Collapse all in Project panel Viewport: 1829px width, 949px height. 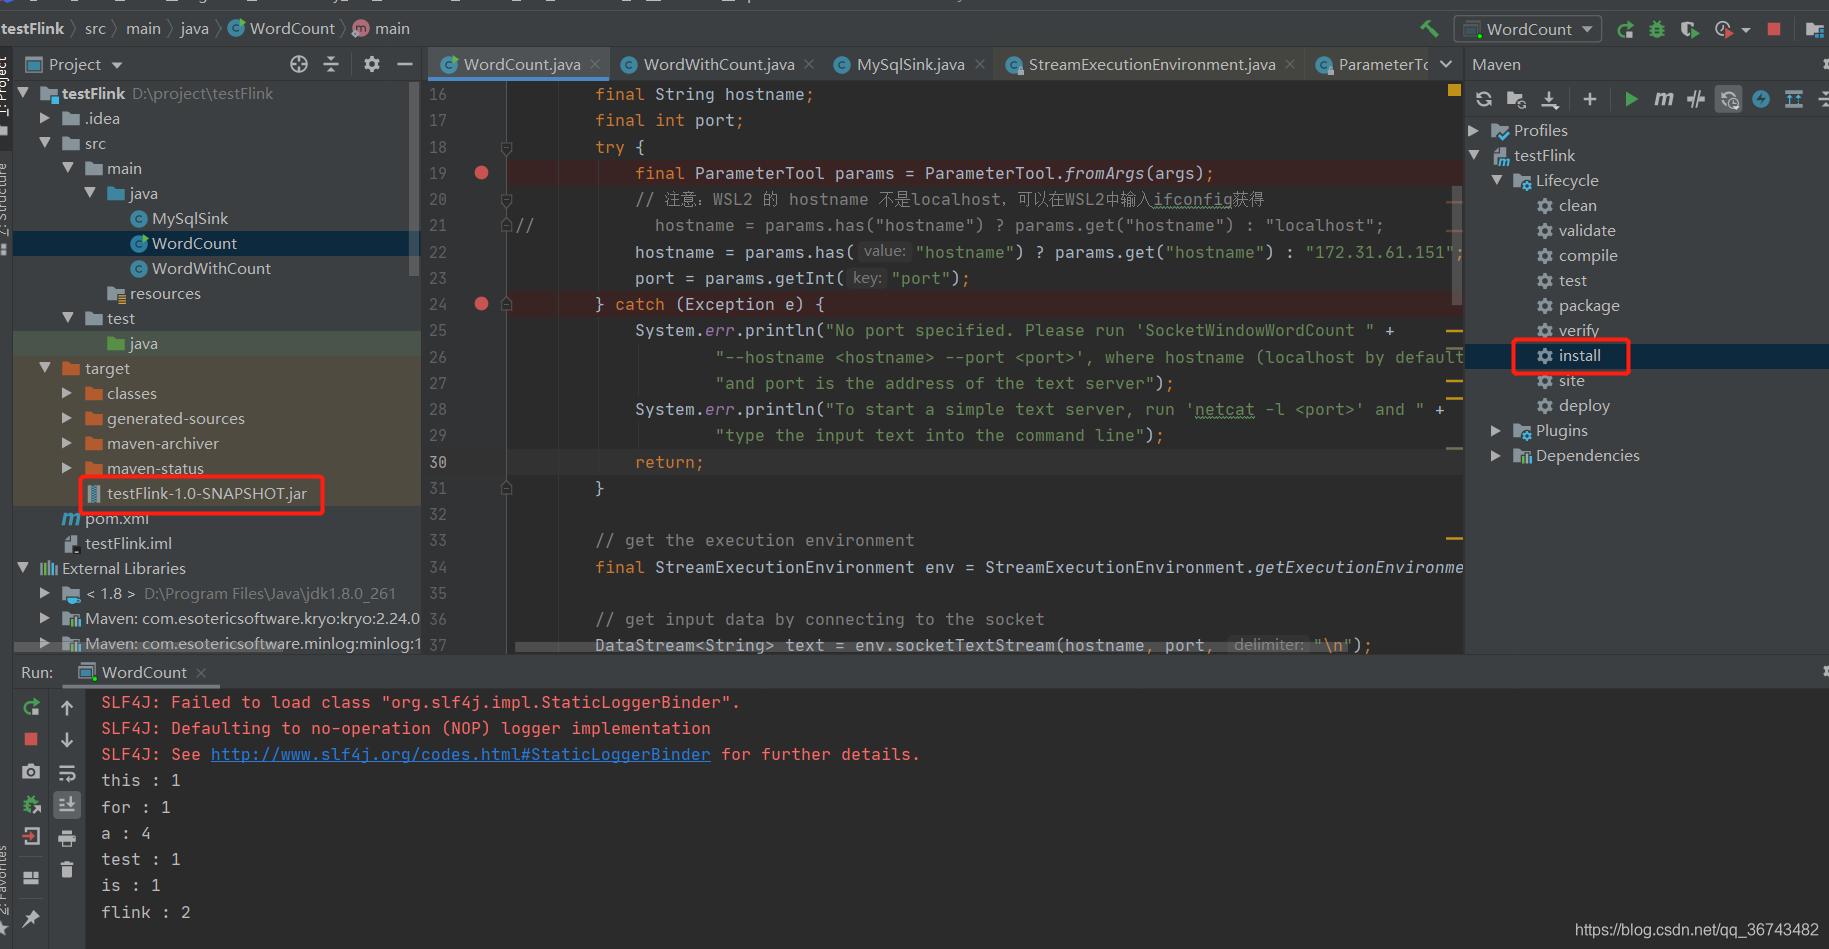331,64
